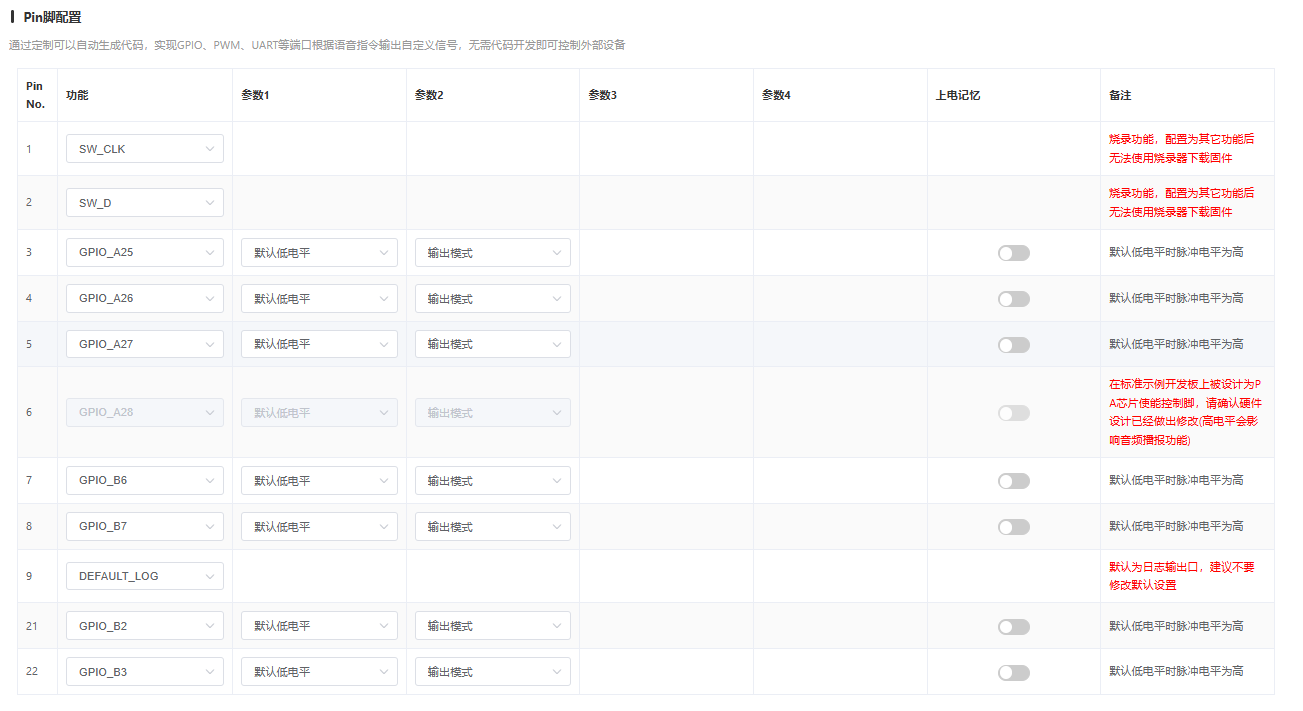The image size is (1303, 711).
Task: Open the DEFAULT_LOG function dropdown
Action: click(144, 576)
